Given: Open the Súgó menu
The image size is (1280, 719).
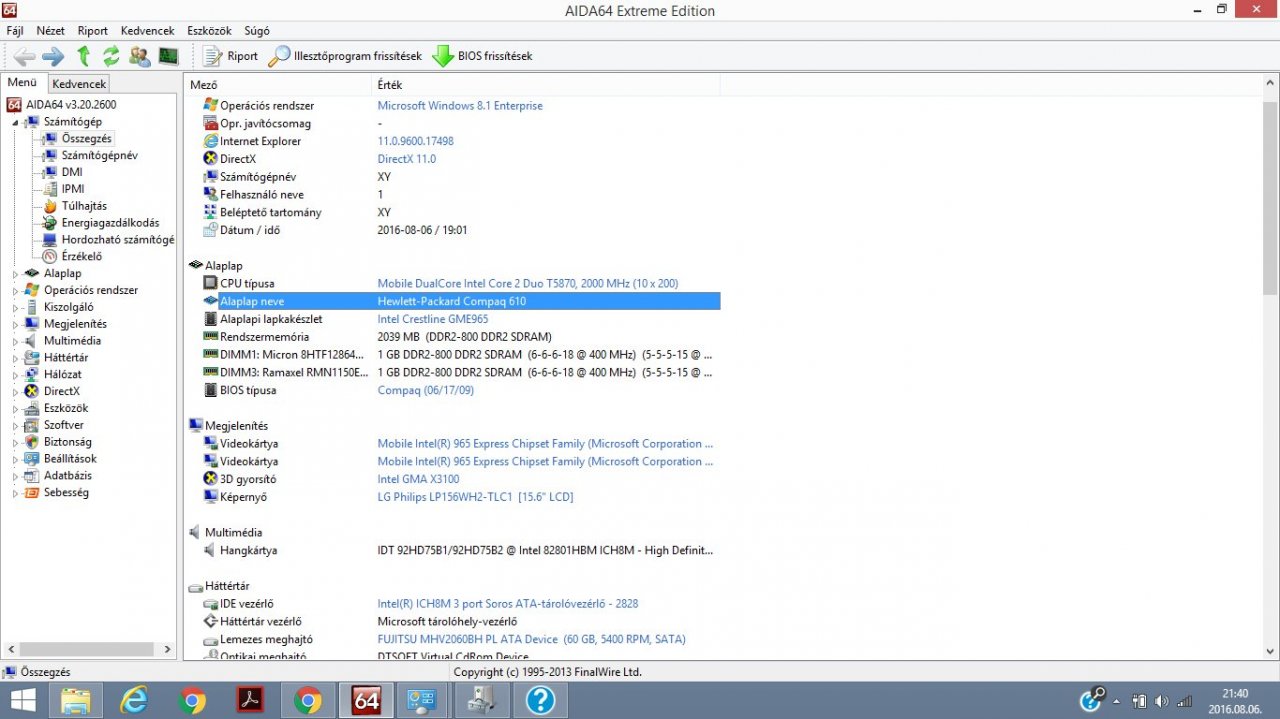Looking at the screenshot, I should point(257,31).
